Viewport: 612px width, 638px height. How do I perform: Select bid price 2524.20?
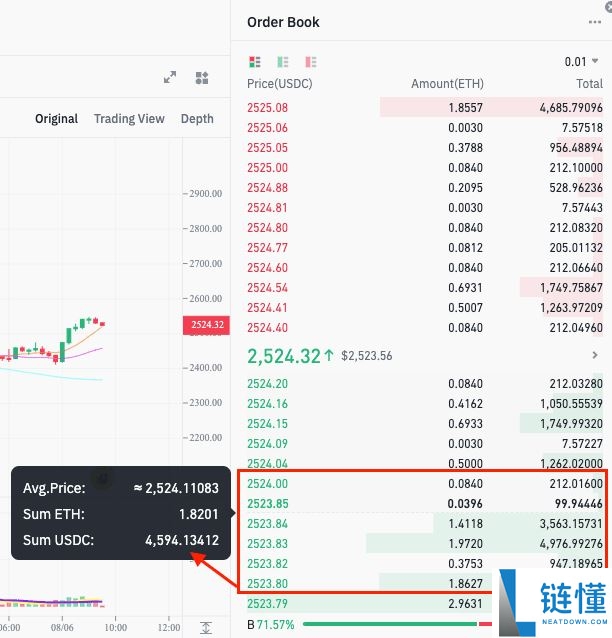[267, 384]
